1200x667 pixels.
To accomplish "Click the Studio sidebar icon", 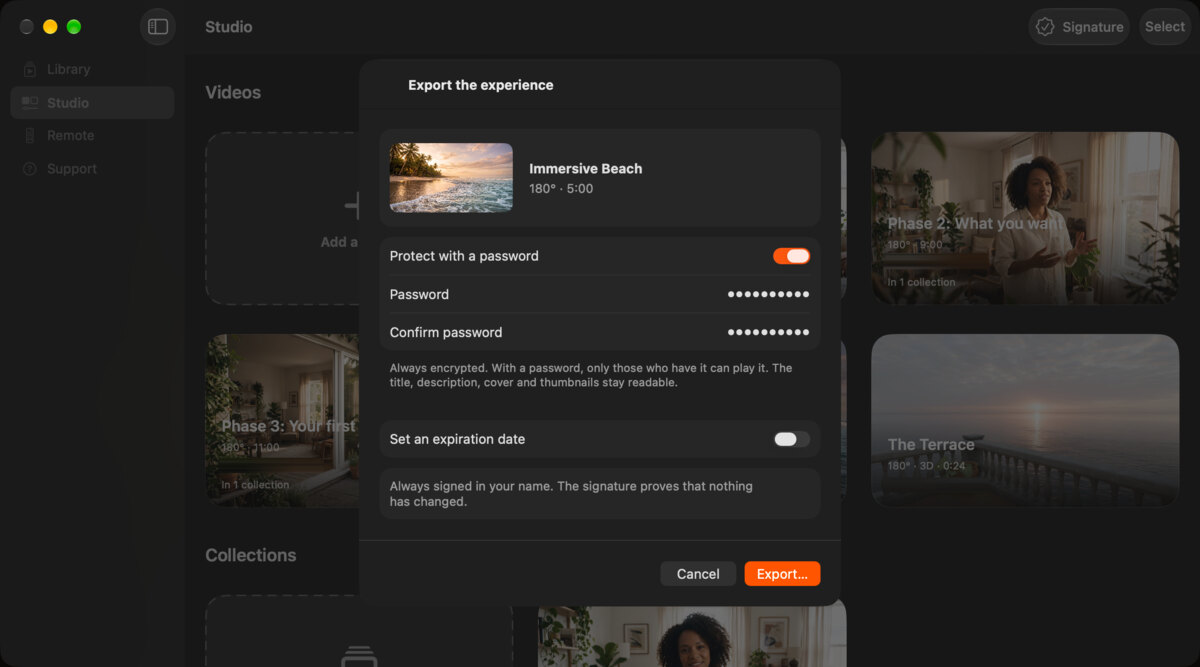I will tap(30, 102).
